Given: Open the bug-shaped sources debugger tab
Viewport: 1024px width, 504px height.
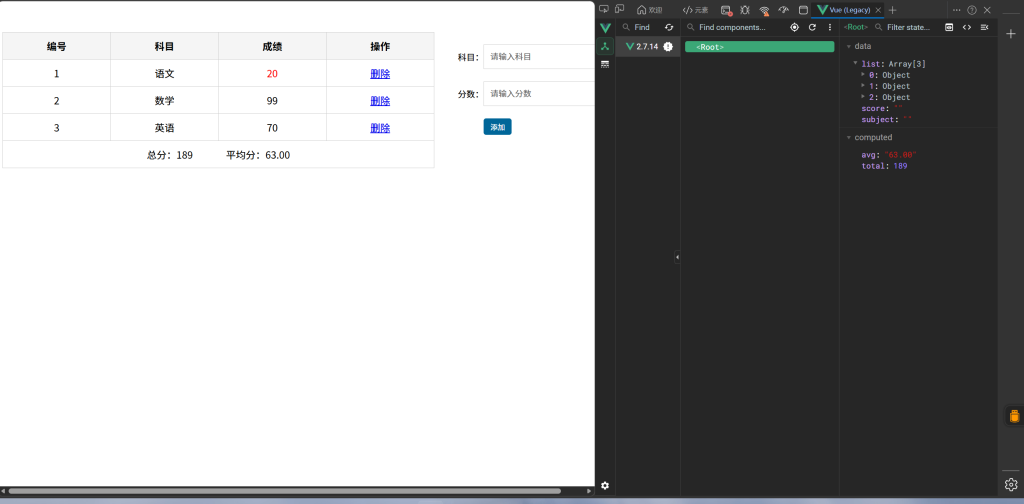Looking at the screenshot, I should [744, 10].
